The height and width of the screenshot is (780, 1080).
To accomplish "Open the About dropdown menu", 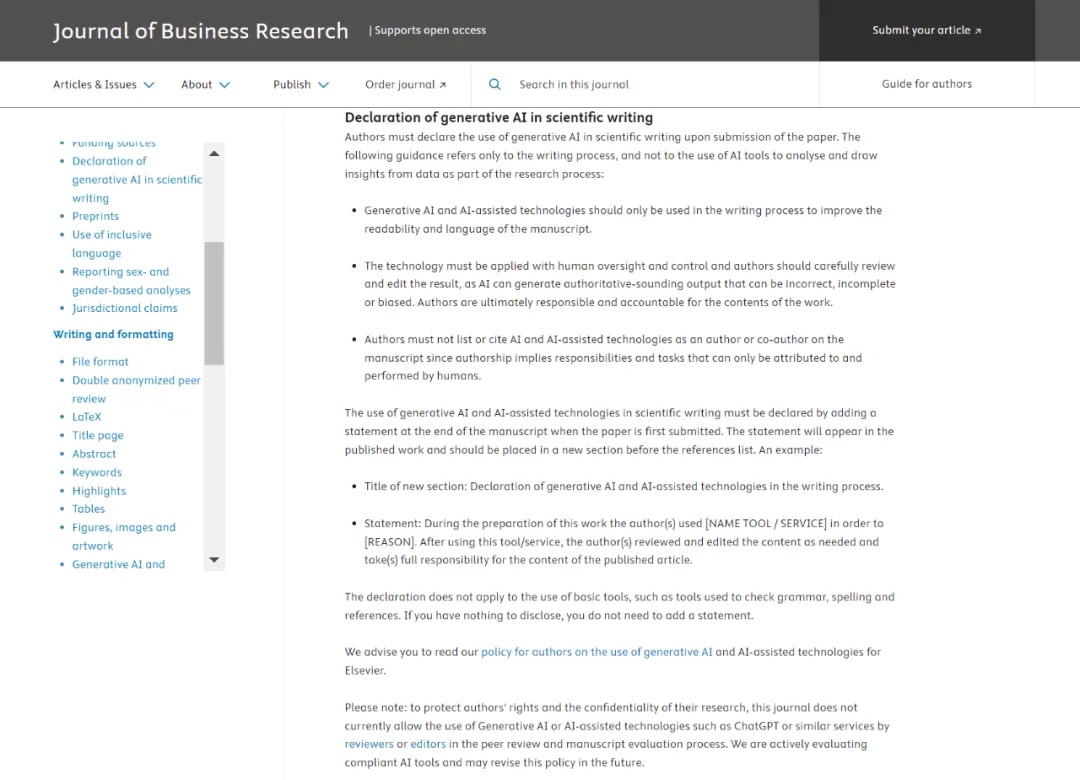I will 224,85.
